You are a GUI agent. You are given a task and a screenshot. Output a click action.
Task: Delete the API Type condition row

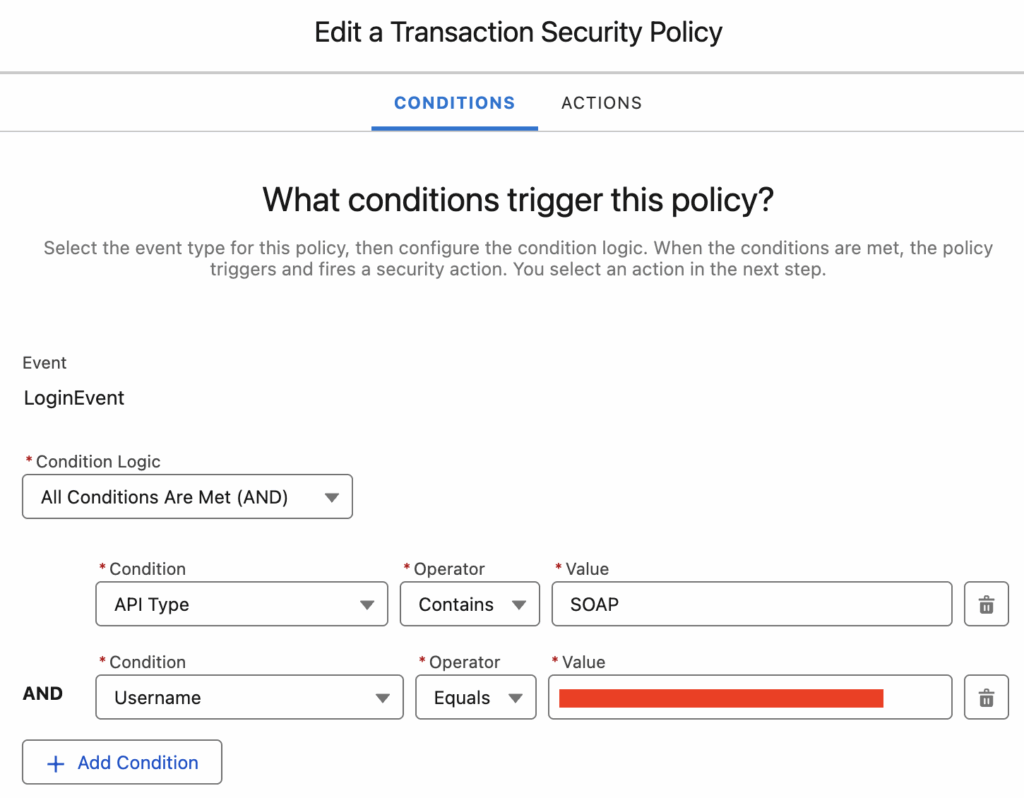pyautogui.click(x=986, y=605)
